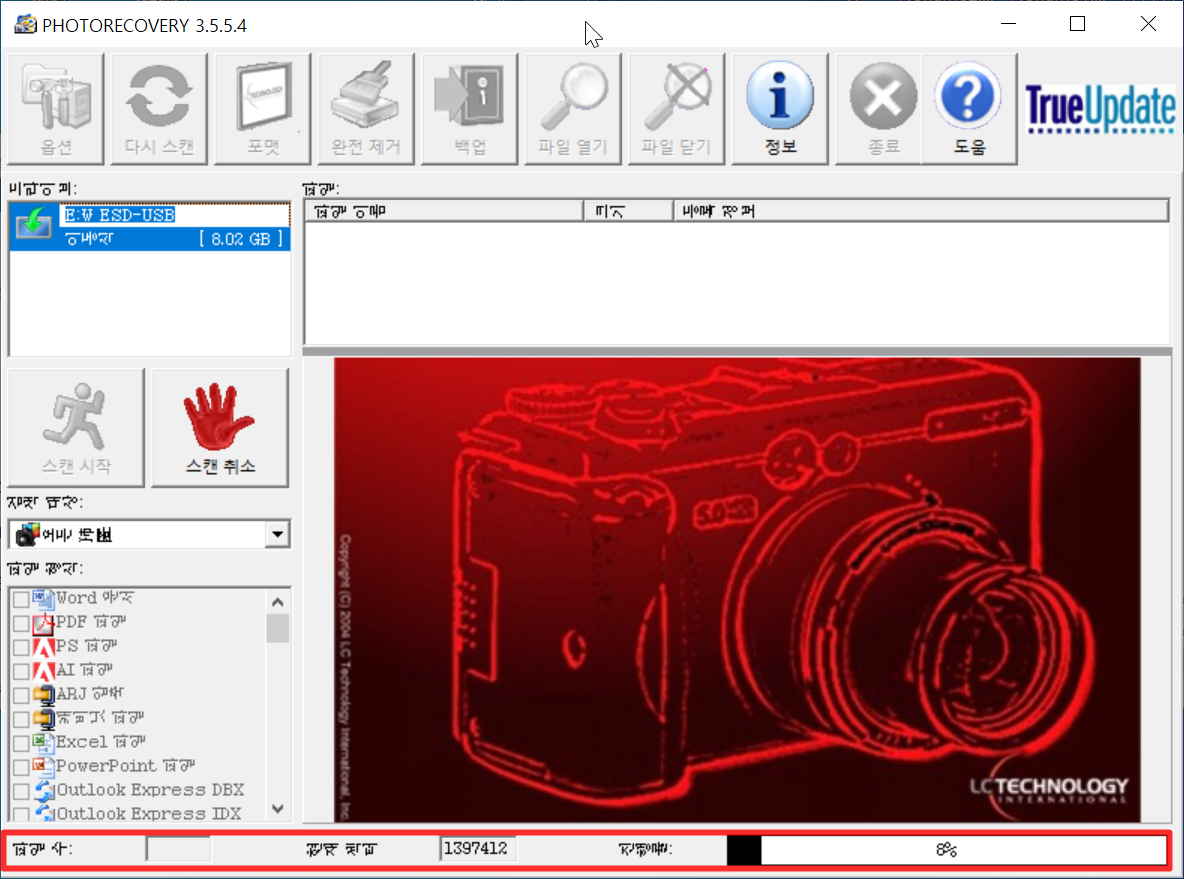This screenshot has height=879, width=1184.
Task: Click the PowerPoint icon in file types
Action: click(43, 767)
